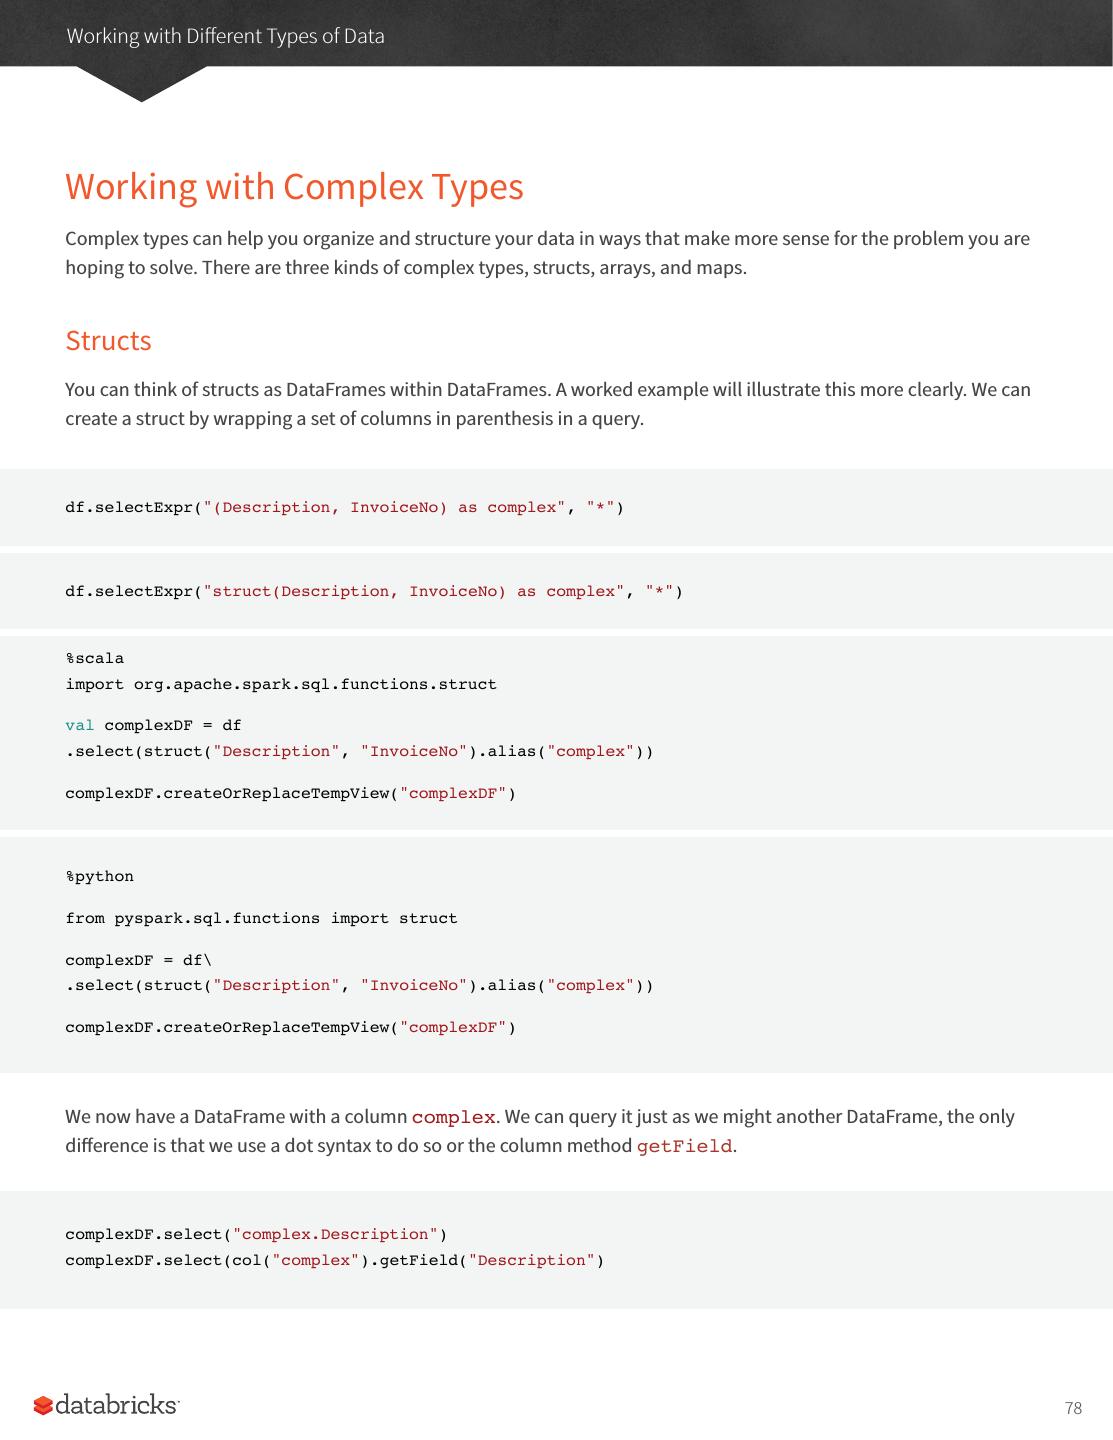Screen dimensions: 1113x1440
Task: Click the code line using getField("Description")
Action: tap(334, 1260)
